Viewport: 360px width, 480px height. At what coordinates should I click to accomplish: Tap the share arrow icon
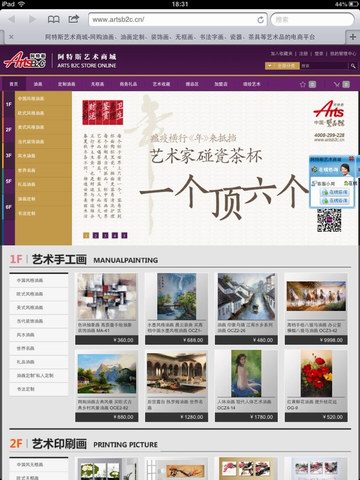pos(74,19)
